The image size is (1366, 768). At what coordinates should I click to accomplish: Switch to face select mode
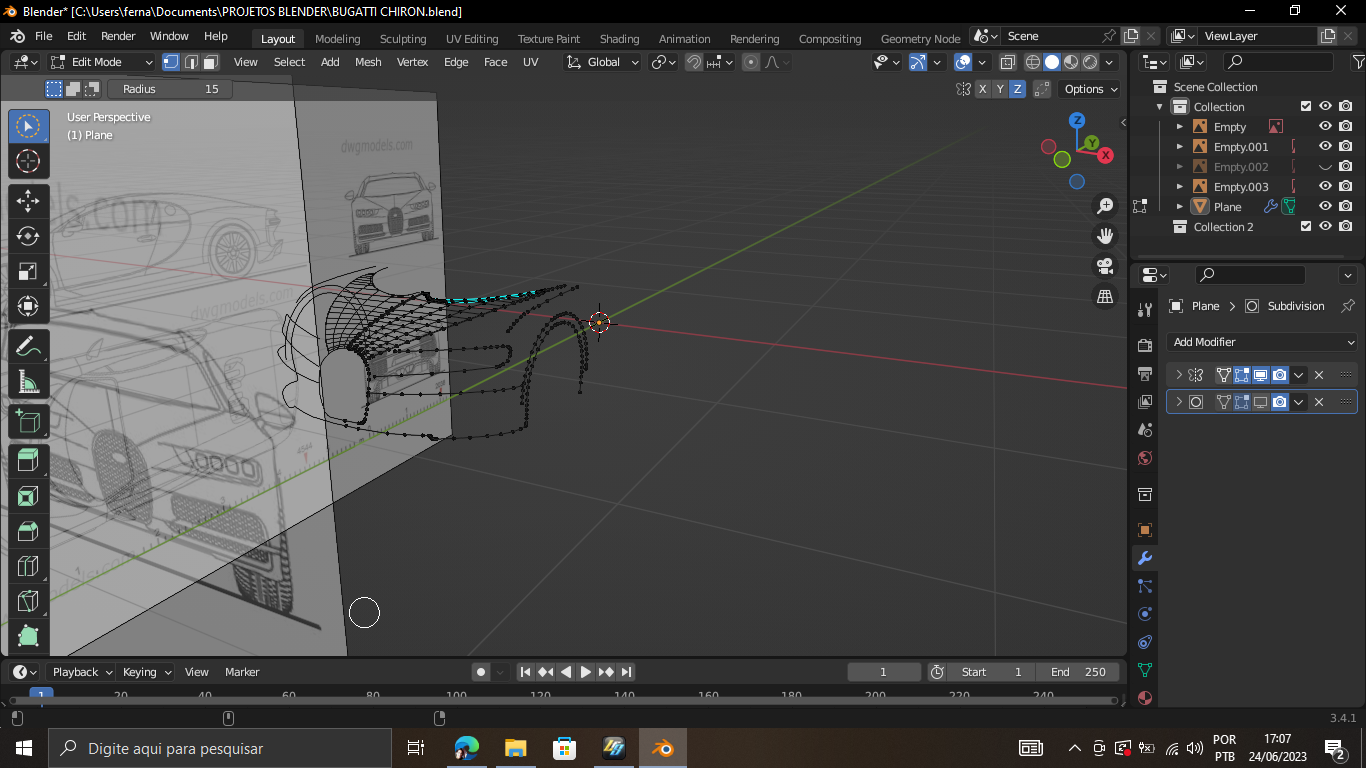tap(211, 62)
